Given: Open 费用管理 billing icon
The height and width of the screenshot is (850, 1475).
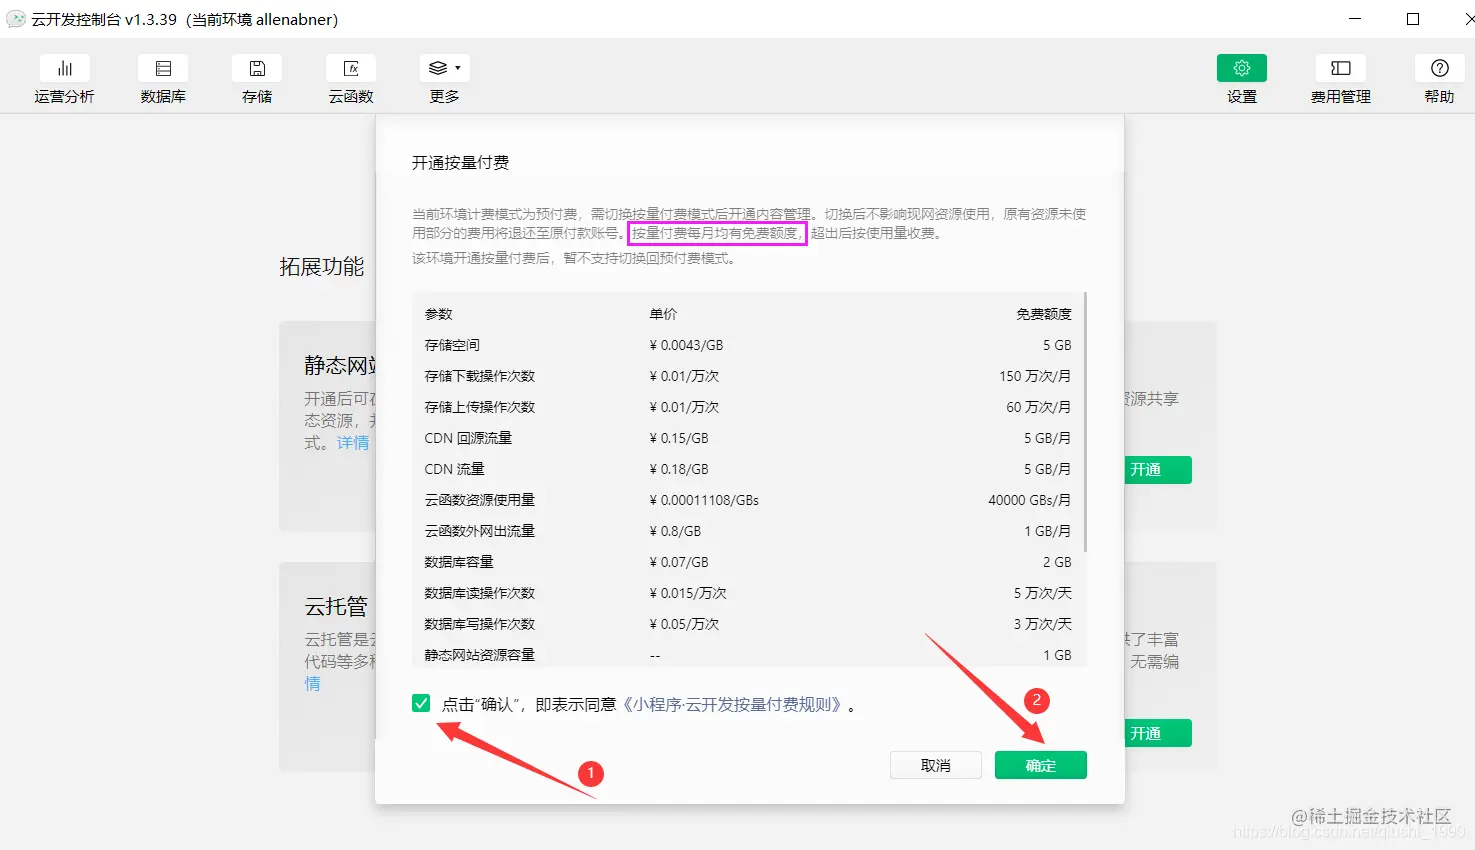Looking at the screenshot, I should click(1341, 68).
